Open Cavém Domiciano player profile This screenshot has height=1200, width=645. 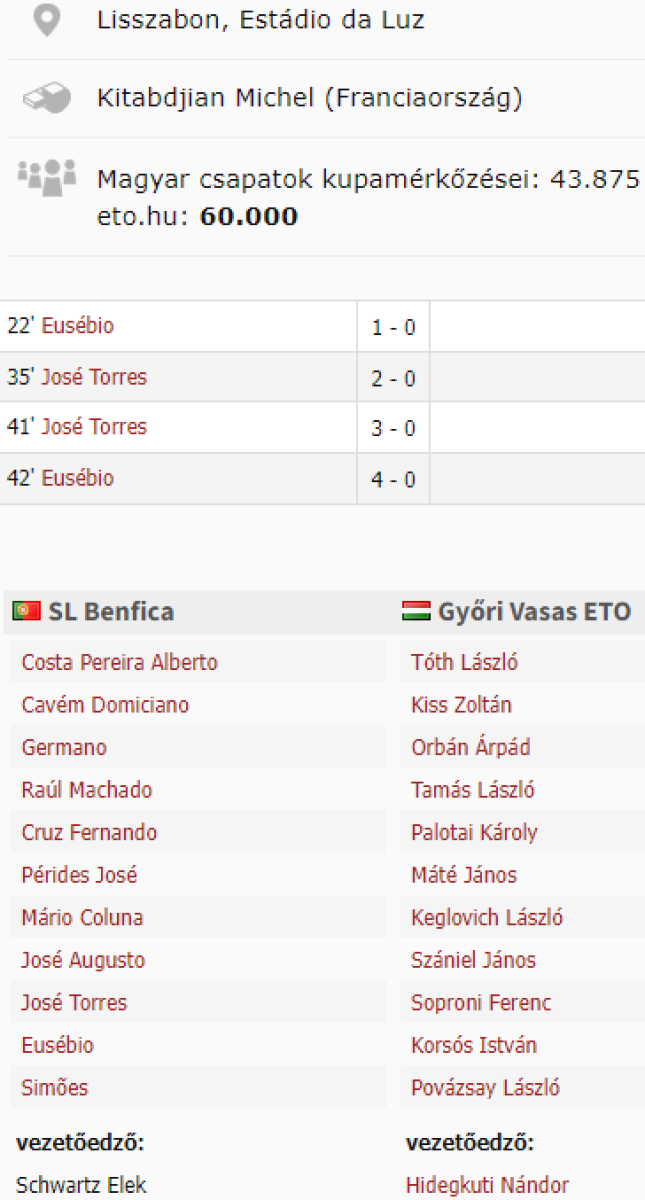(105, 705)
